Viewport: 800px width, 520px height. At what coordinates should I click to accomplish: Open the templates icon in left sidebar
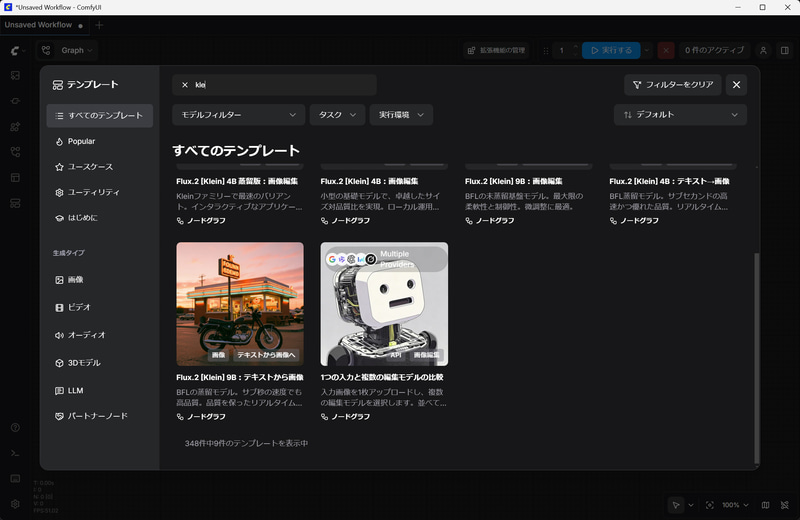(15, 203)
